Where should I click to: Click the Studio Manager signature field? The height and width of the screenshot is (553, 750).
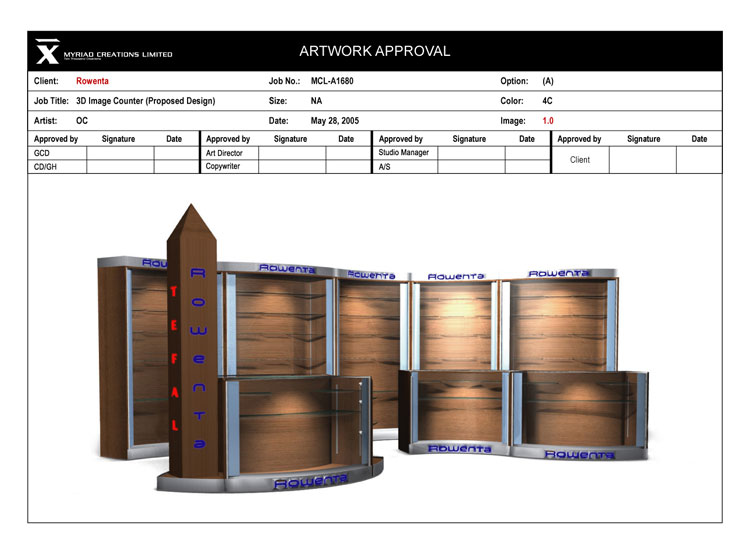tap(471, 153)
